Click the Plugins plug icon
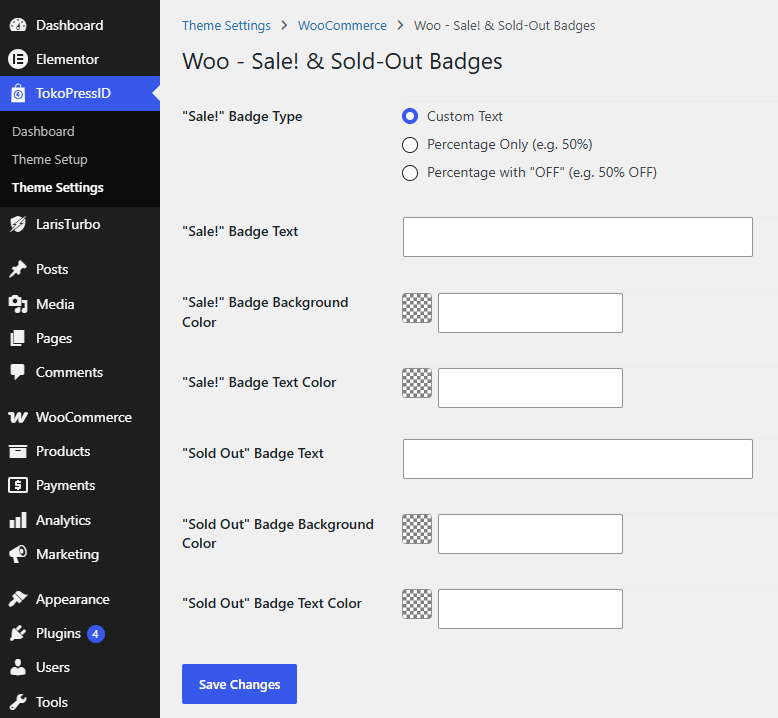Image resolution: width=778 pixels, height=718 pixels. tap(18, 634)
